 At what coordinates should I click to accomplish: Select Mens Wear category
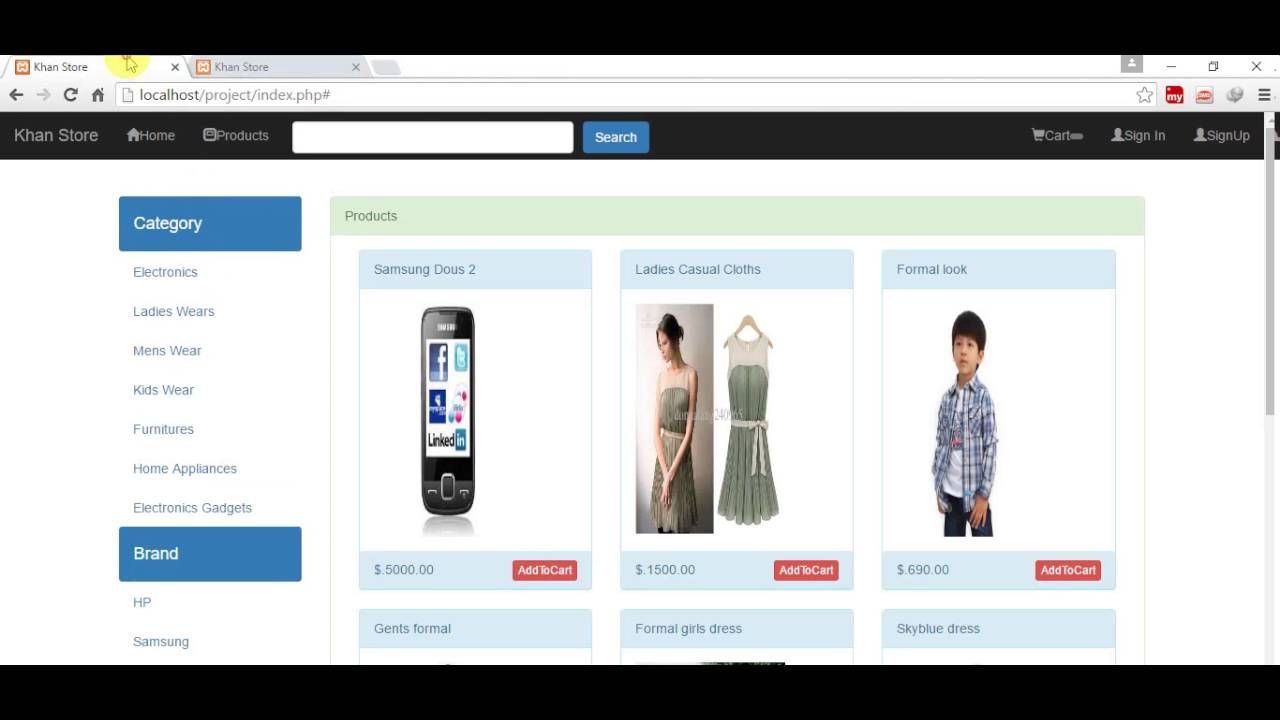click(167, 351)
